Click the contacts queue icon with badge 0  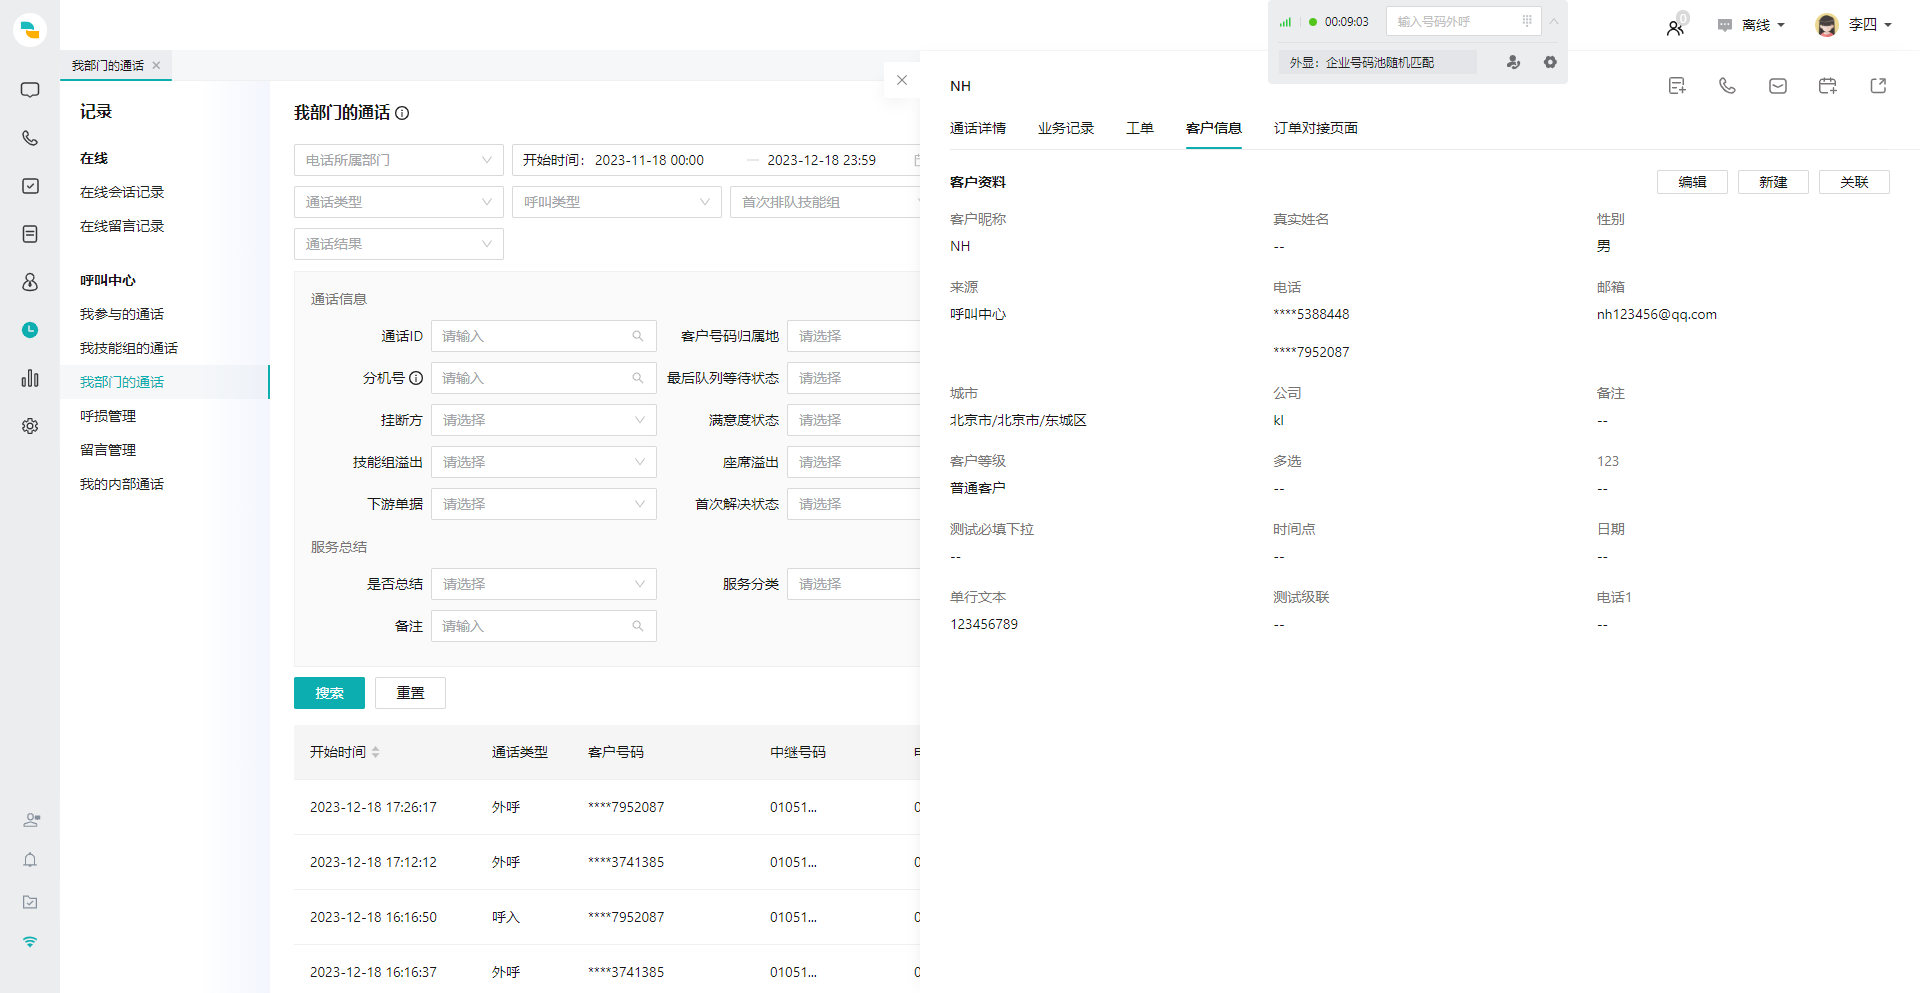tap(1676, 26)
